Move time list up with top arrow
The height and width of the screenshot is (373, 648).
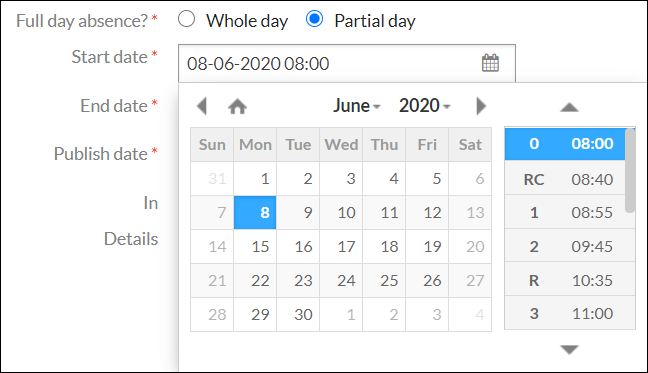(569, 107)
